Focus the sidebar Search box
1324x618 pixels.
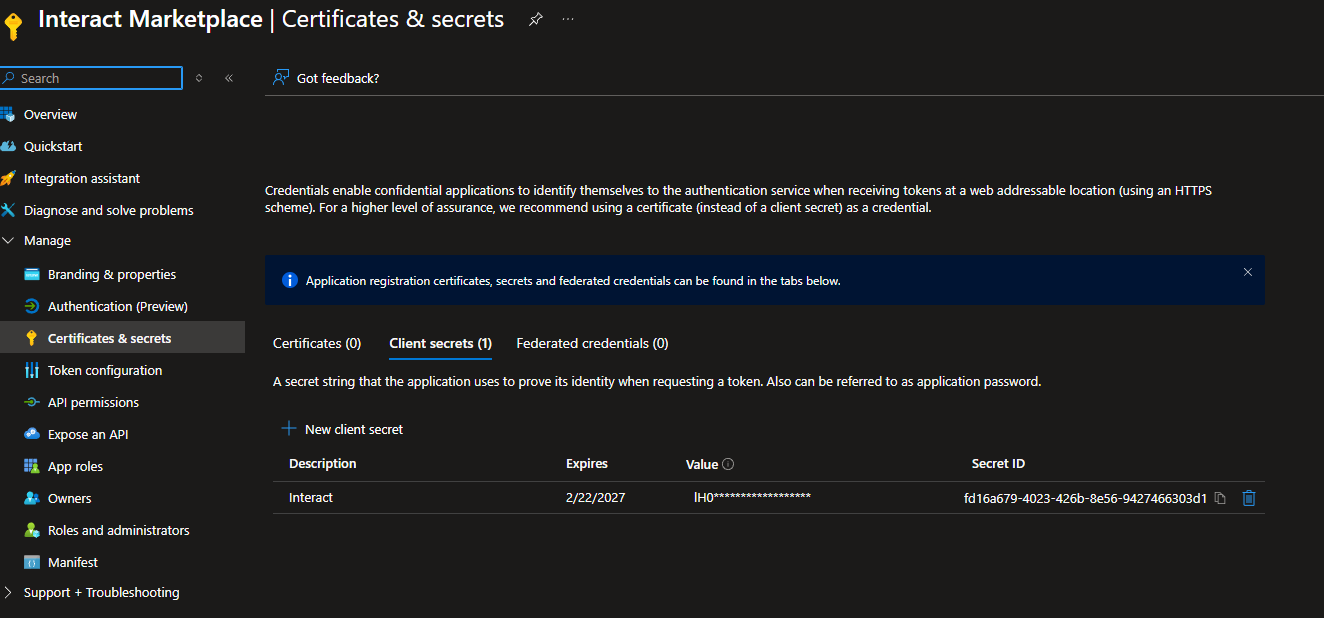click(x=92, y=78)
